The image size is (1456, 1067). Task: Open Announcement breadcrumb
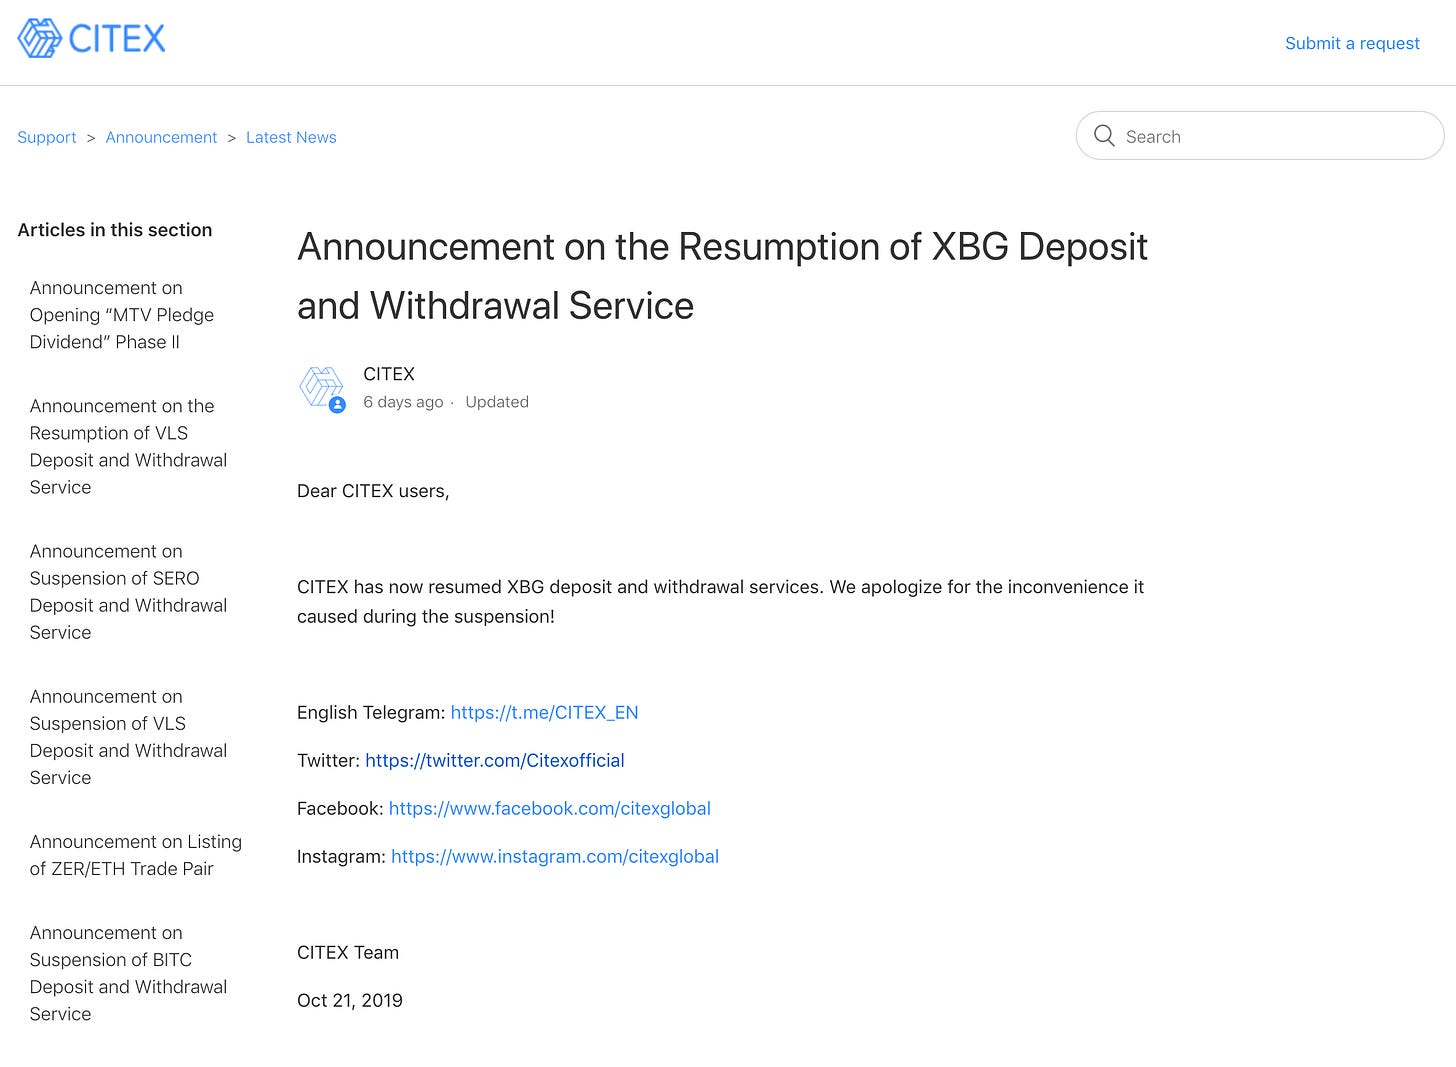[x=161, y=137]
